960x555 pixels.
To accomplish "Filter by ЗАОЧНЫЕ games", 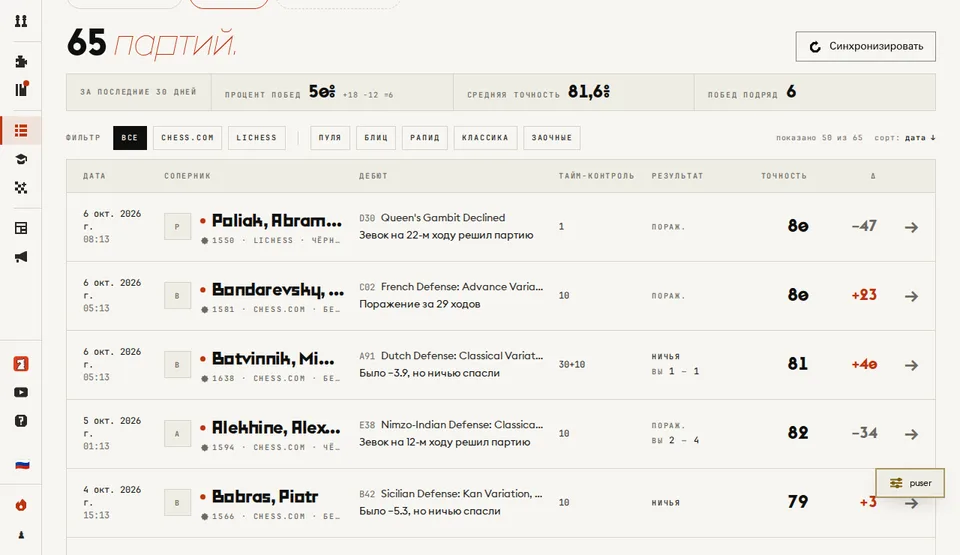I will point(552,138).
